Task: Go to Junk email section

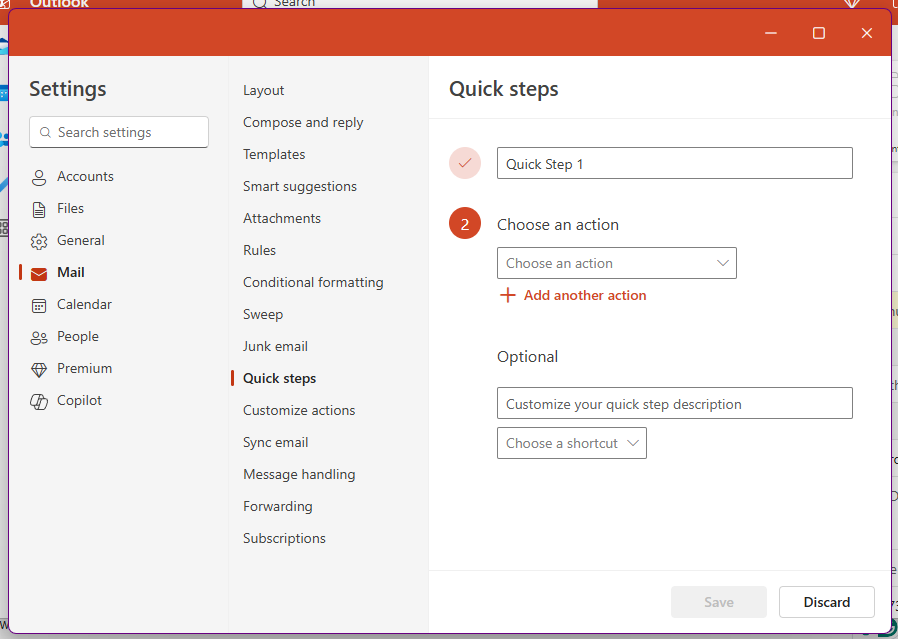Action: point(275,347)
